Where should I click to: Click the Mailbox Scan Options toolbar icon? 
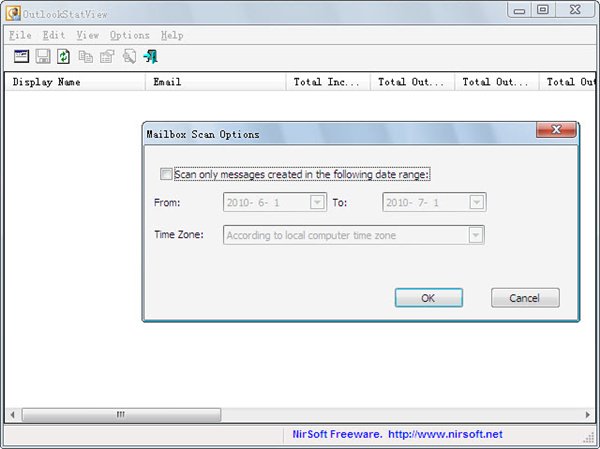pos(21,56)
